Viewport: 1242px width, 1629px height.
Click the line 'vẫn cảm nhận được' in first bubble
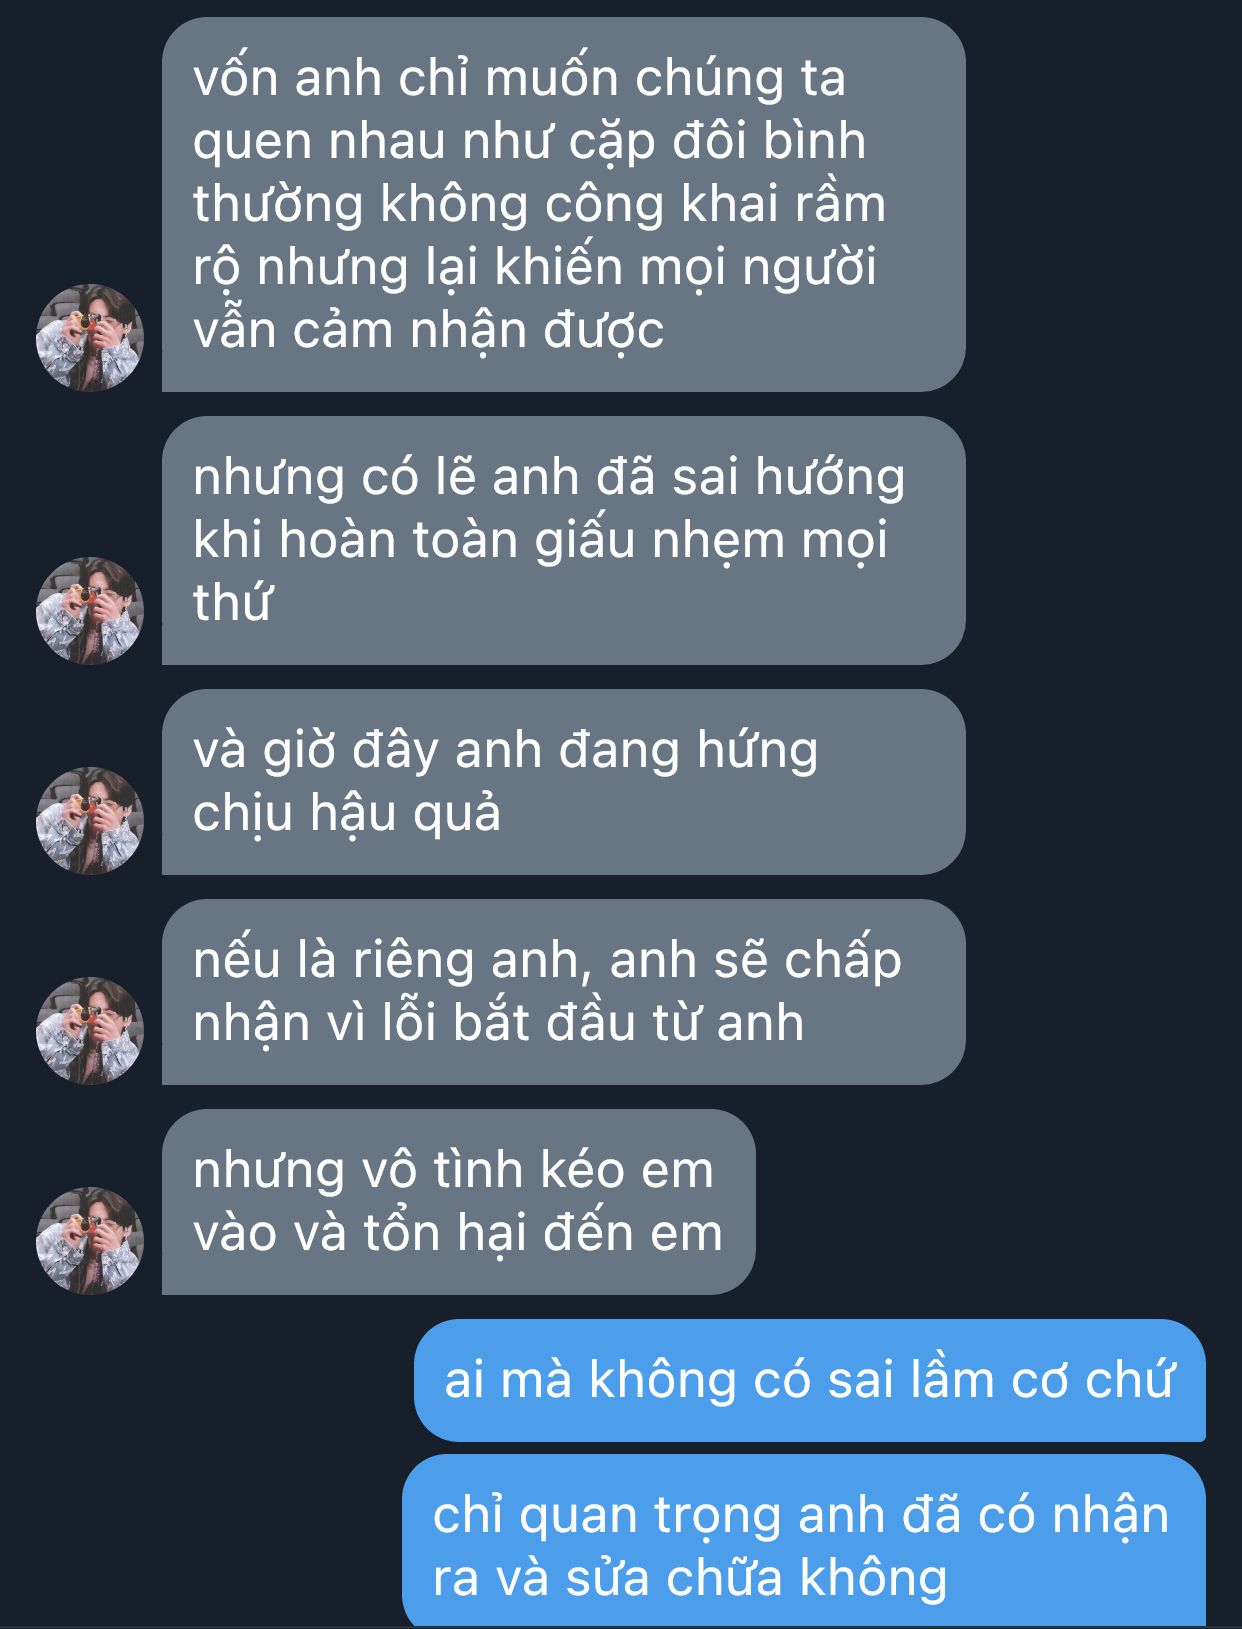(x=428, y=331)
